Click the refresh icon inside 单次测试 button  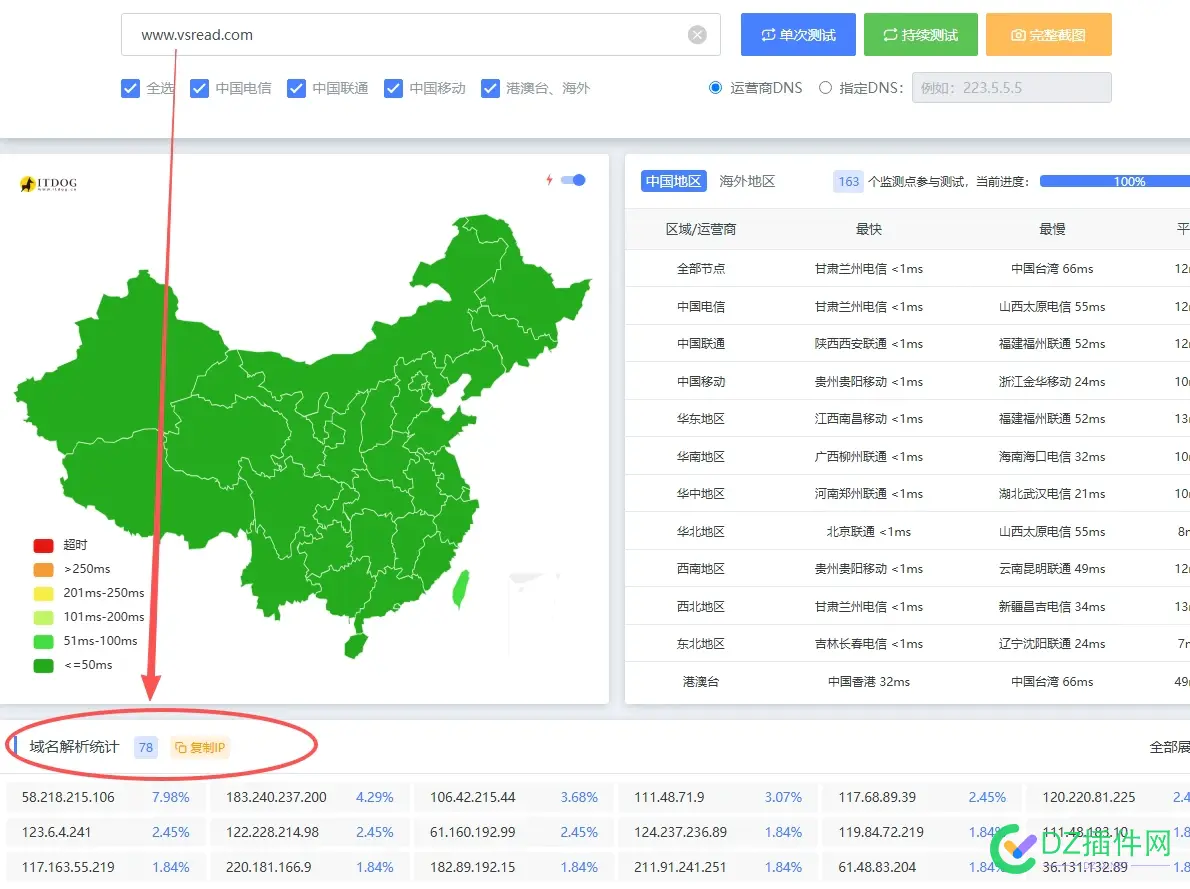point(769,34)
